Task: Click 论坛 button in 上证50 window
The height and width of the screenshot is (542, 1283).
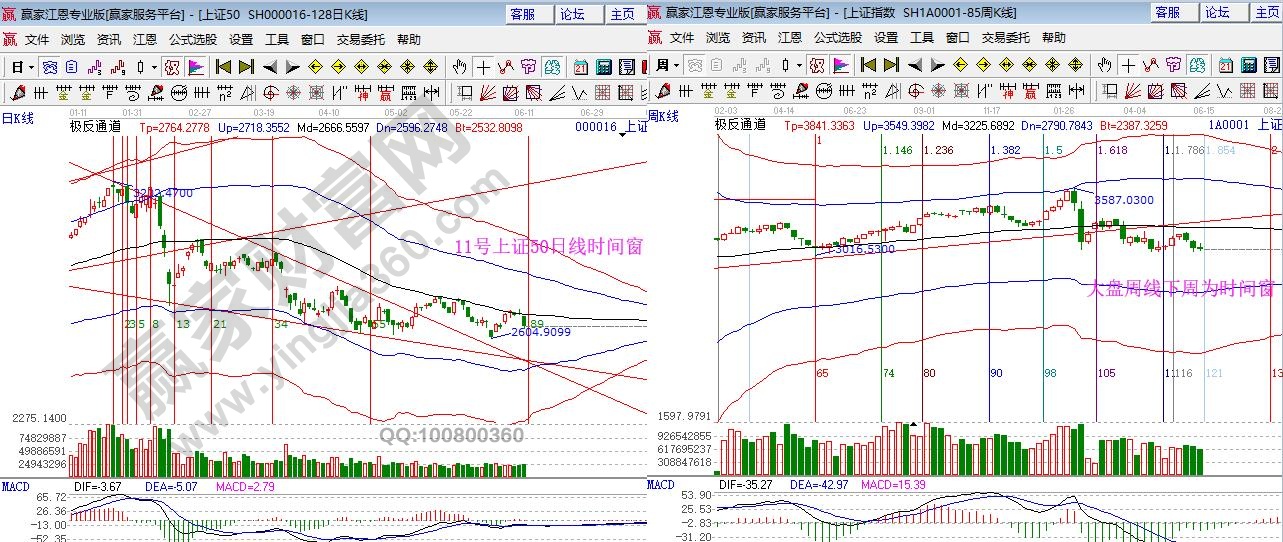Action: [x=572, y=13]
